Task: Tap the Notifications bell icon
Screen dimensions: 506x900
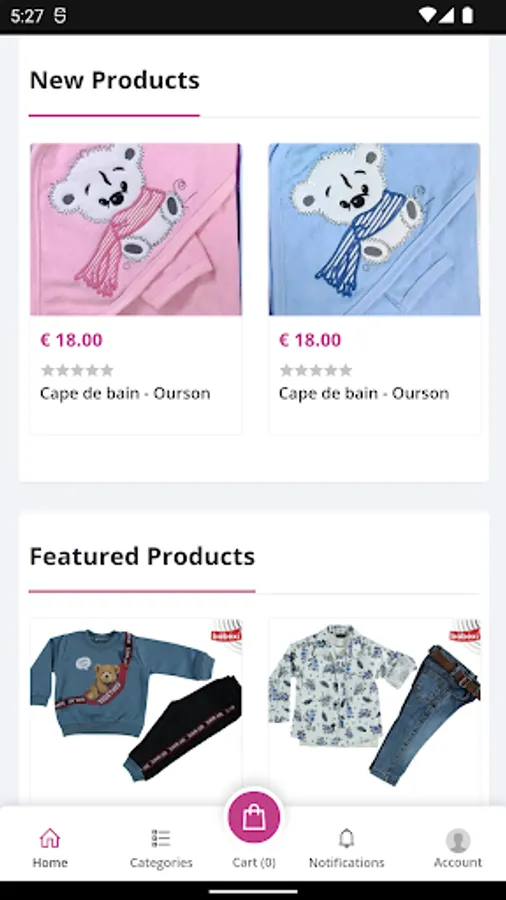Action: coord(347,838)
